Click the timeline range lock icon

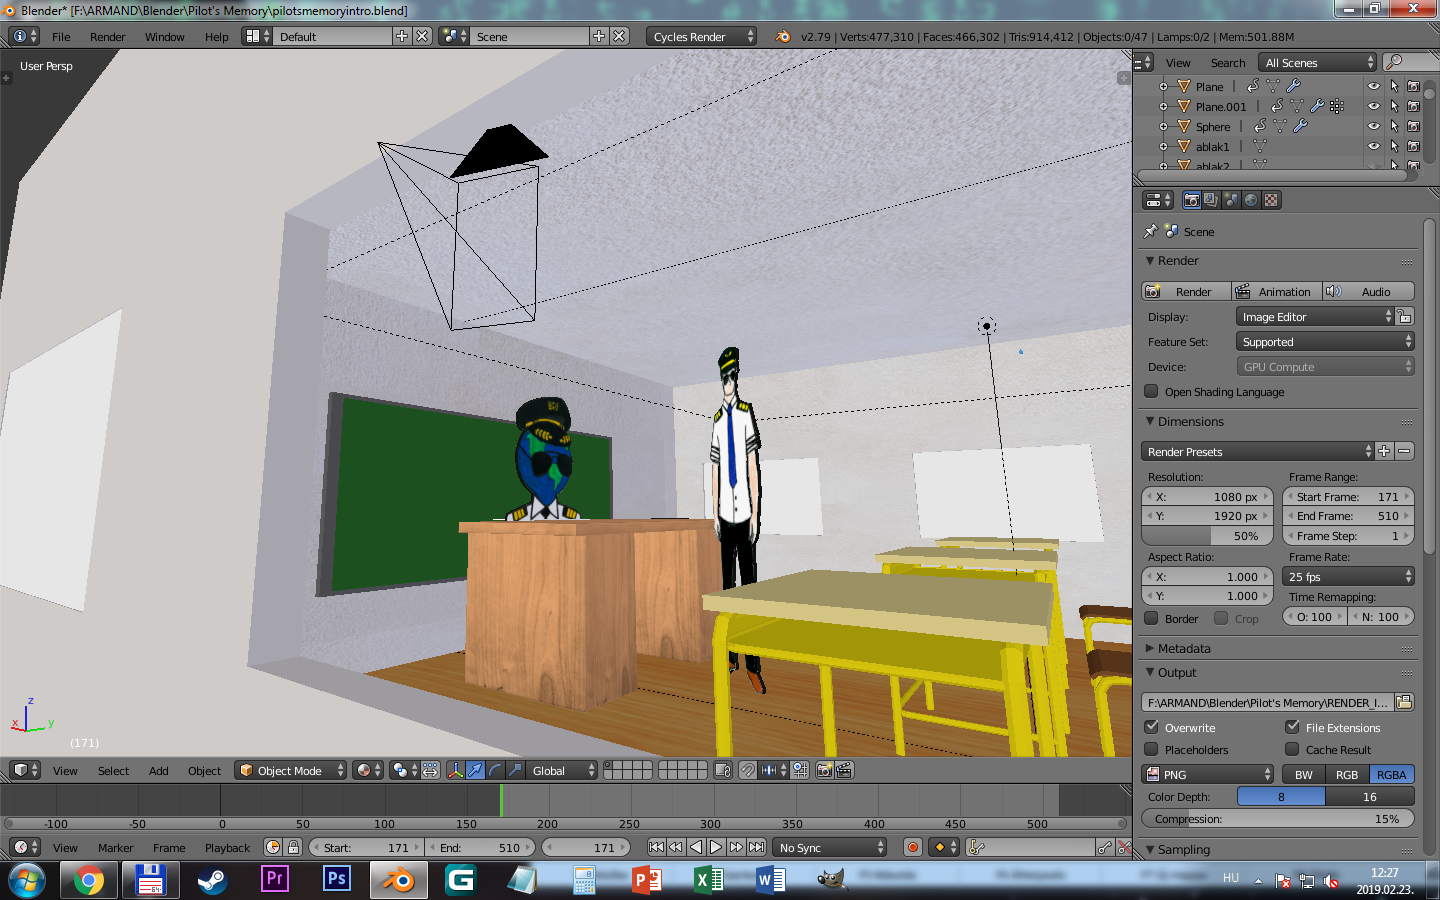293,847
